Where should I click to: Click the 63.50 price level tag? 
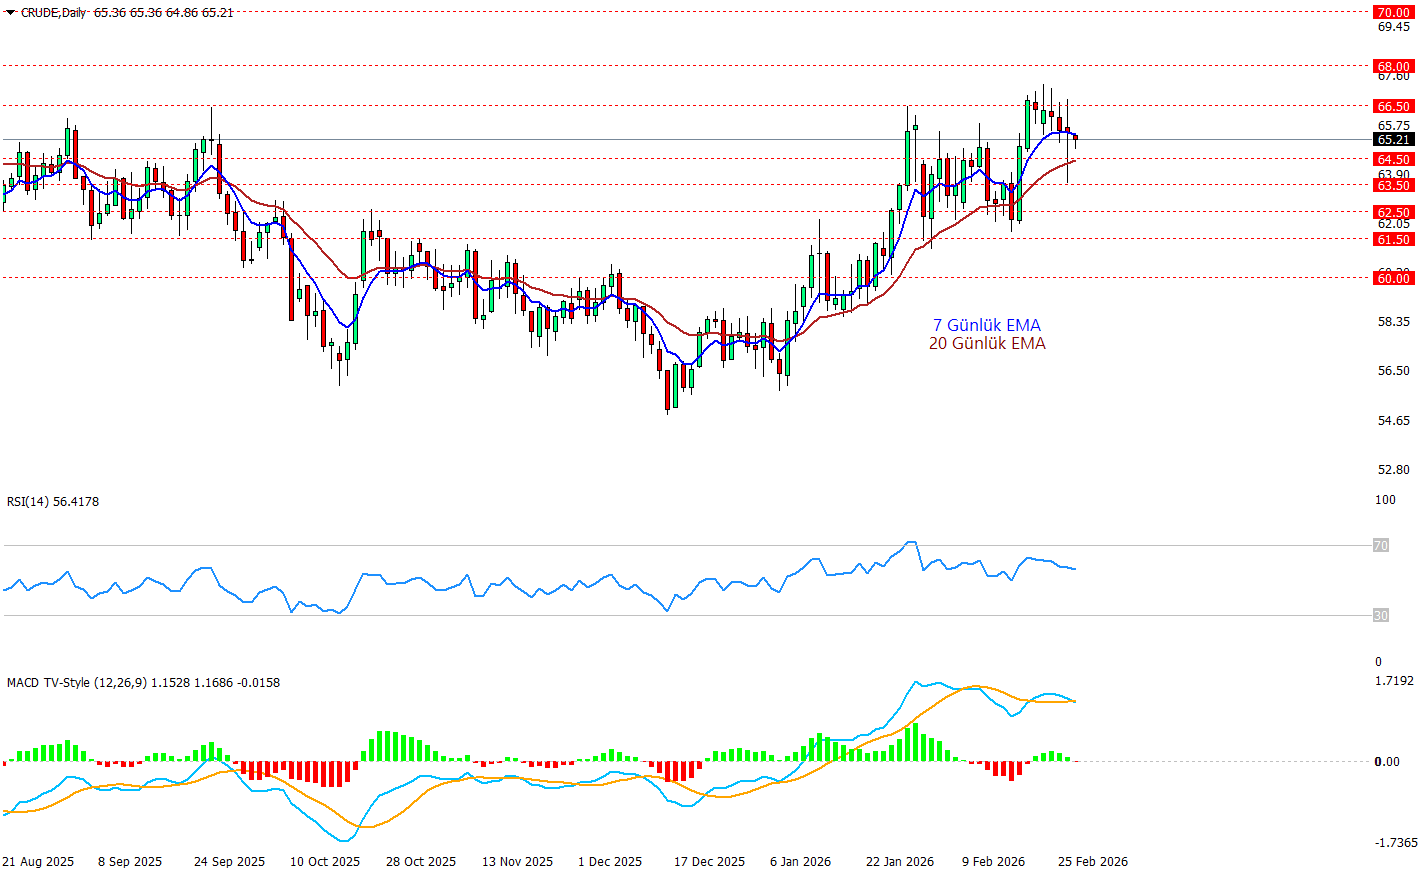pos(1393,185)
